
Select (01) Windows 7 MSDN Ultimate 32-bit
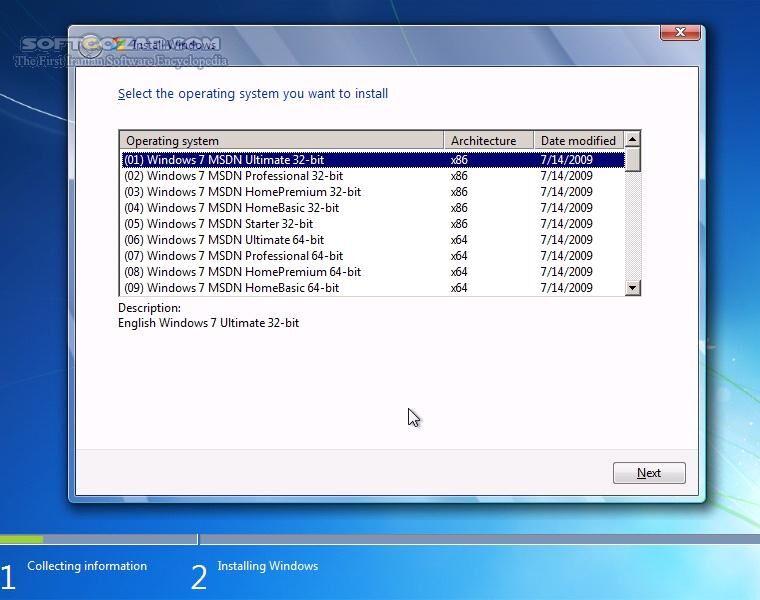pyautogui.click(x=373, y=160)
